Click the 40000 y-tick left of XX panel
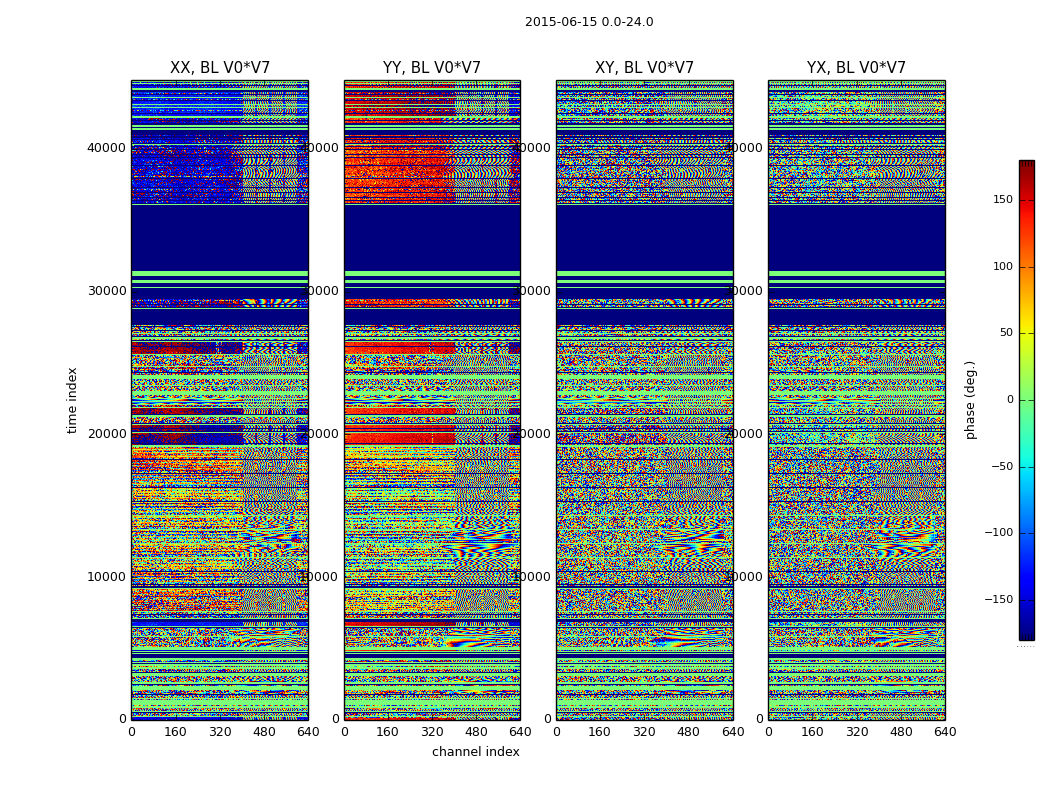This screenshot has width=1050, height=800. pyautogui.click(x=106, y=147)
